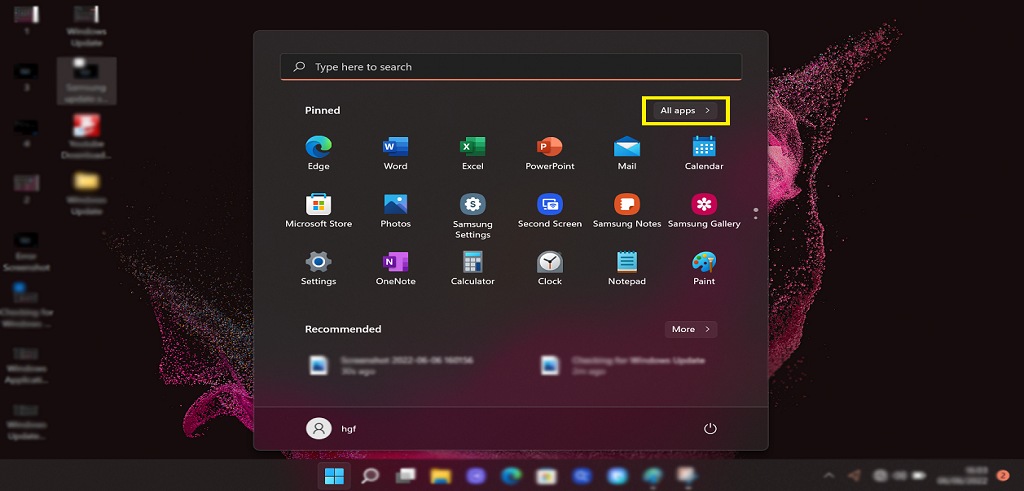Open Samsung Settings
Viewport: 1024px width, 491px height.
point(472,216)
